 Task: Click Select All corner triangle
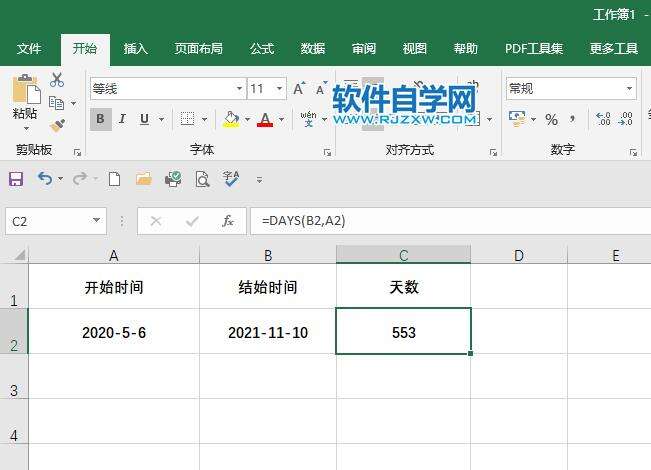click(19, 254)
